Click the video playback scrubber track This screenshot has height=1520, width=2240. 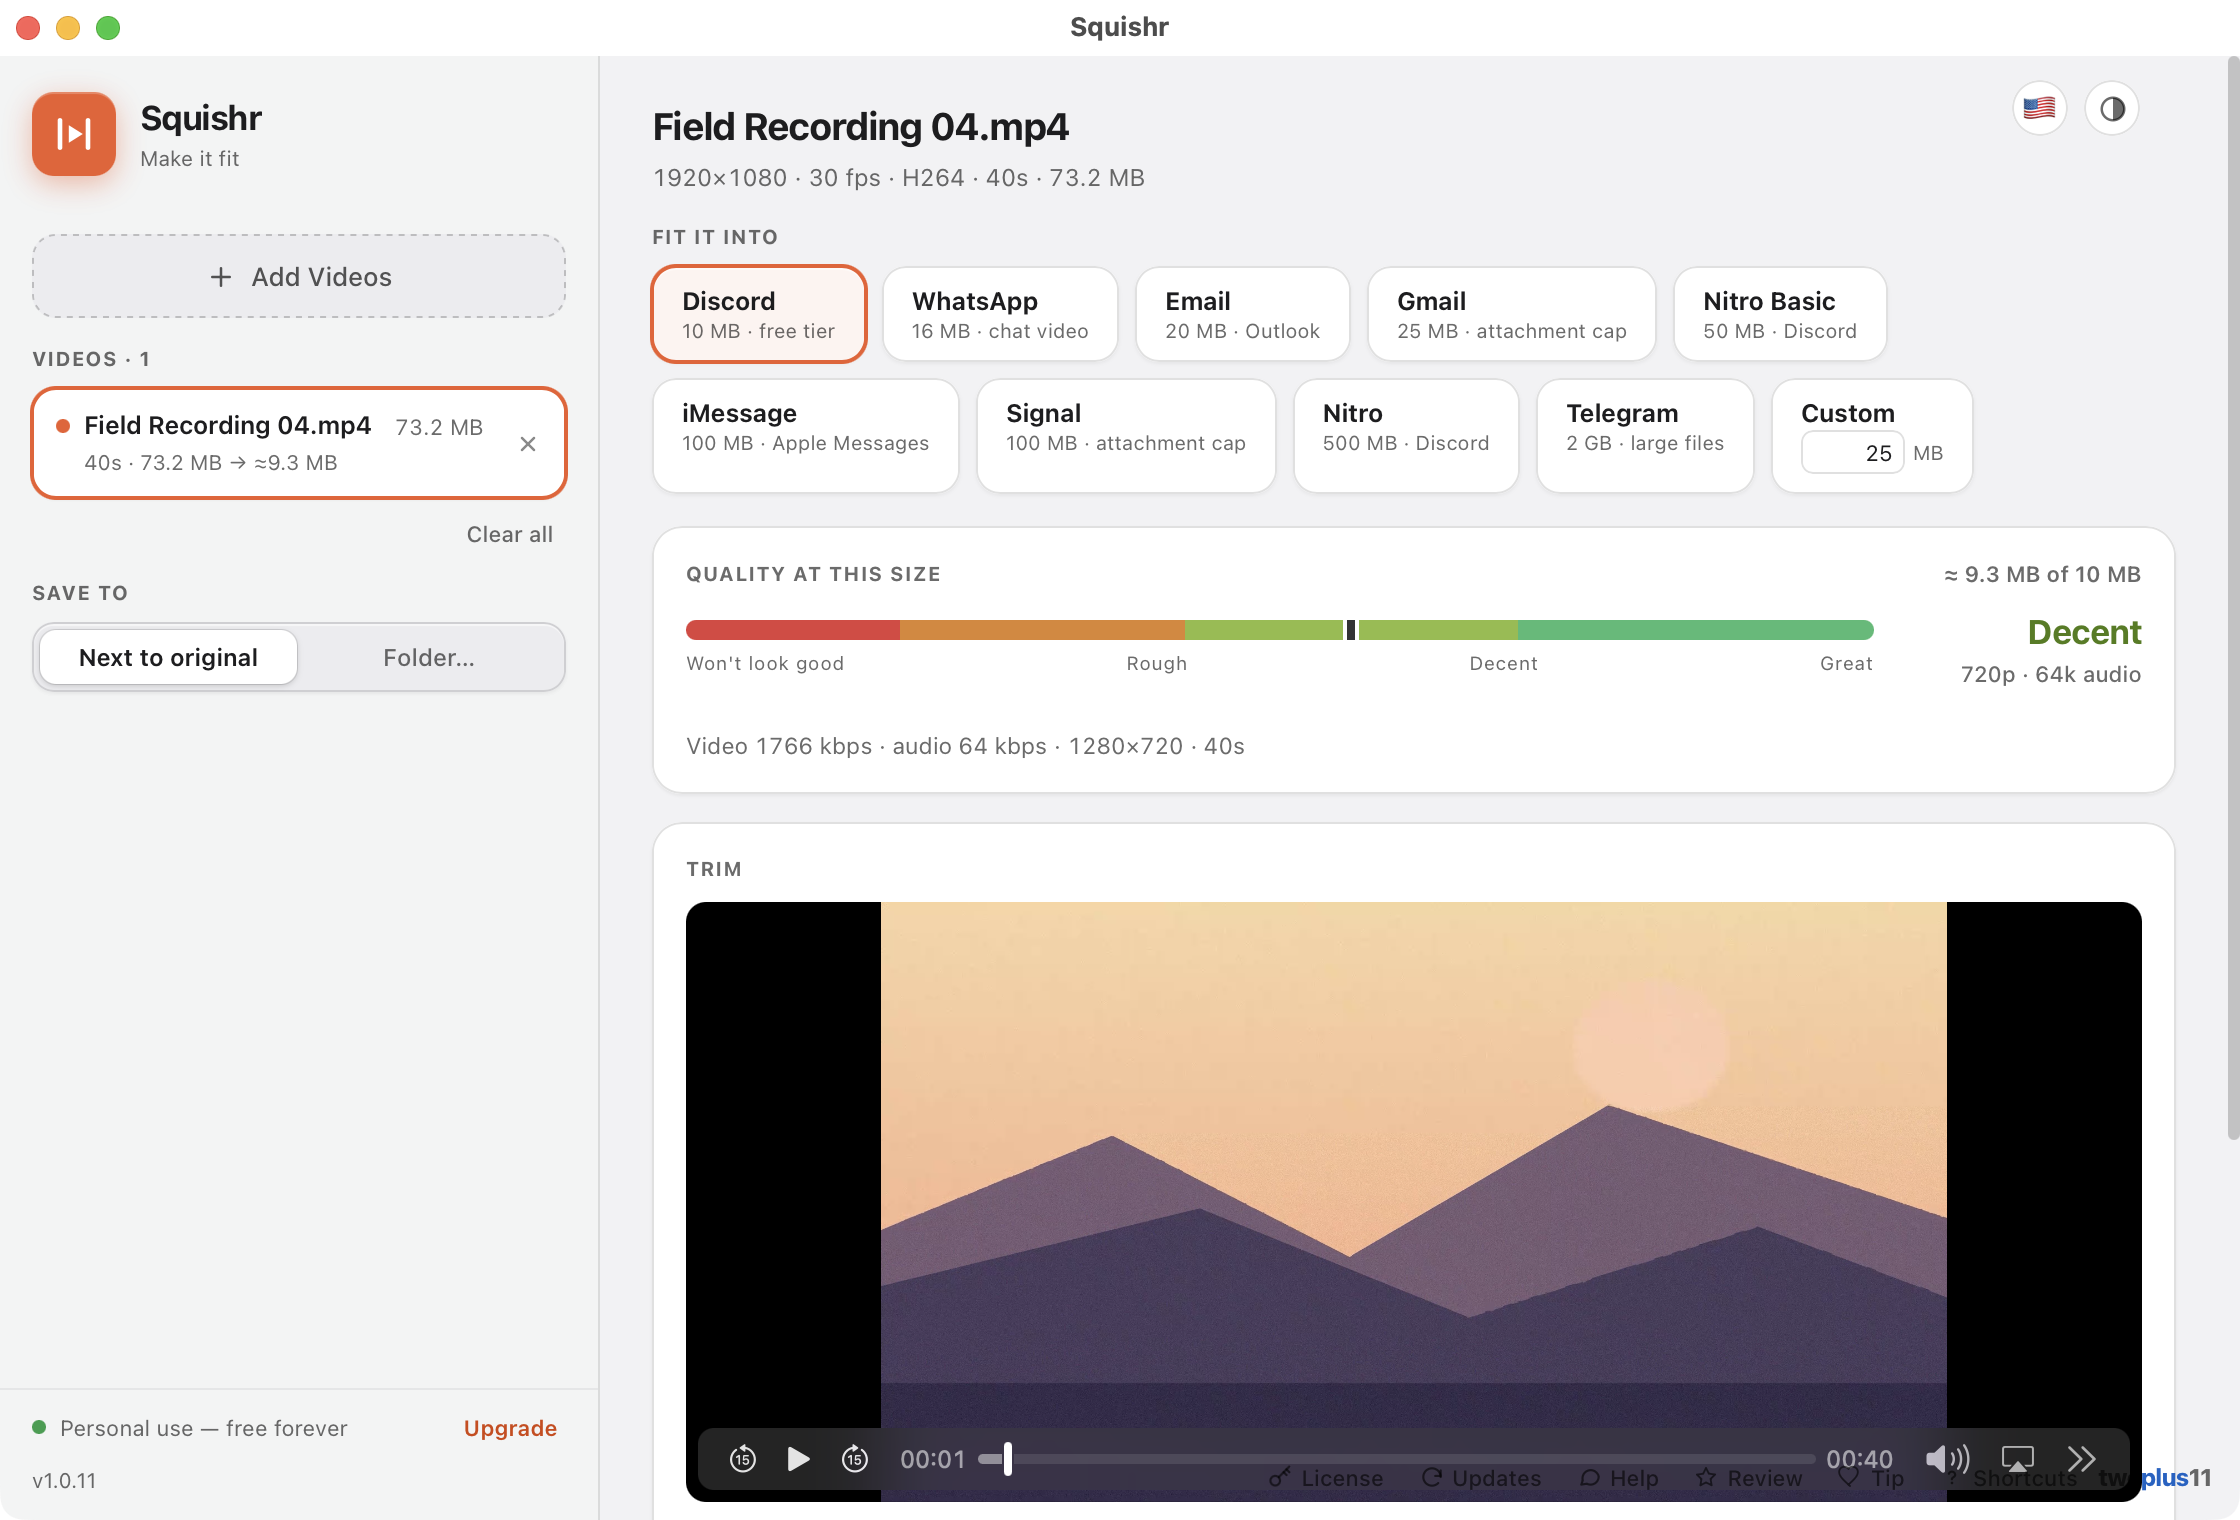(1396, 1459)
